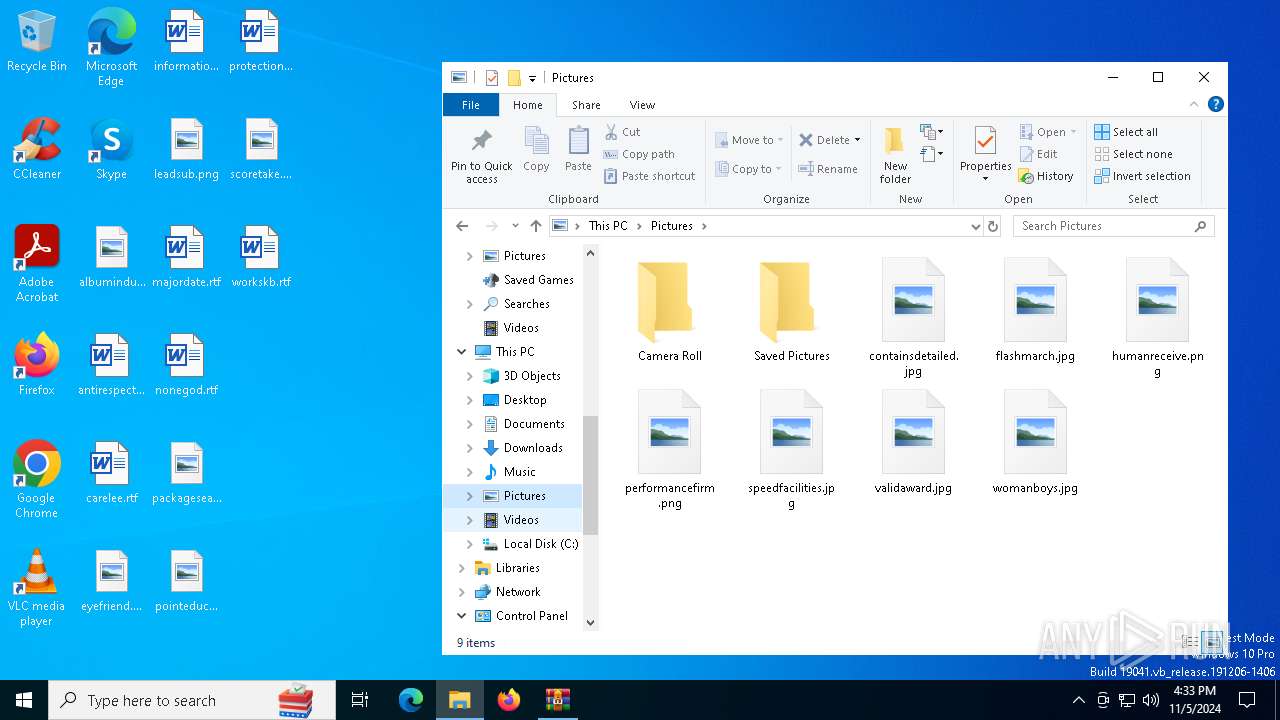Click Paste shortcut command

(649, 176)
